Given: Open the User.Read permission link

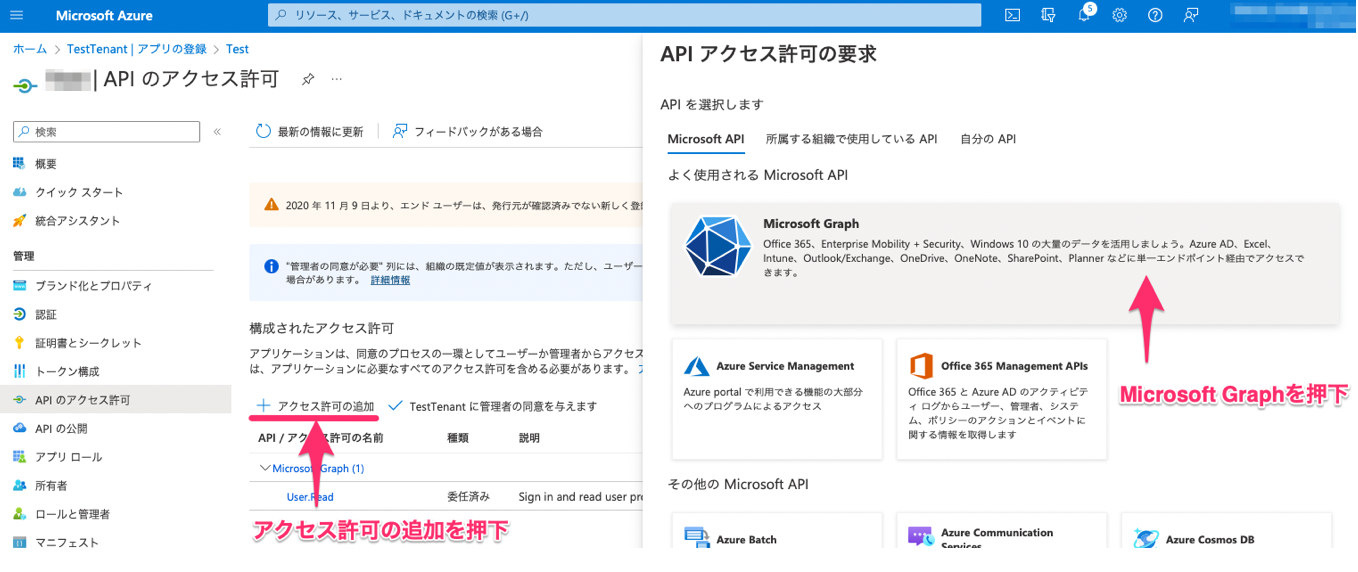Looking at the screenshot, I should tap(310, 496).
